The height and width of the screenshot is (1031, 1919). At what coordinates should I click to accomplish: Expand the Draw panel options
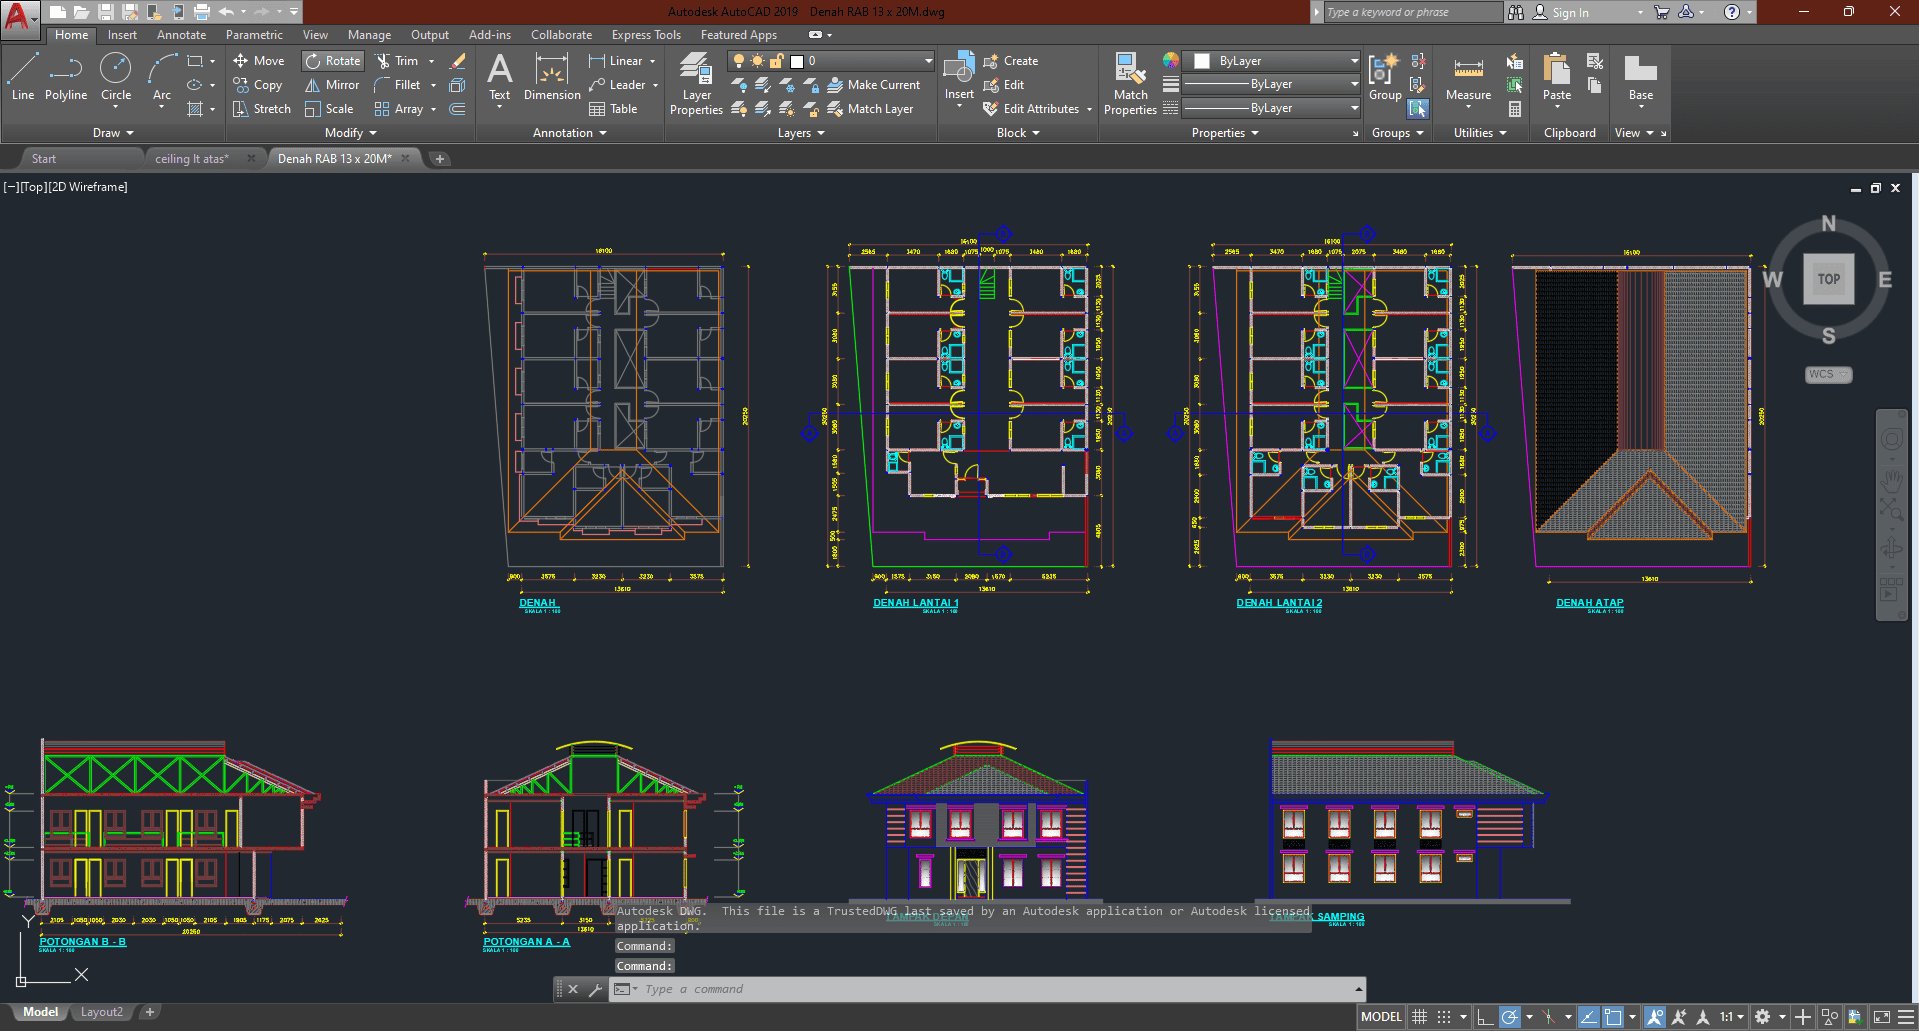point(113,133)
